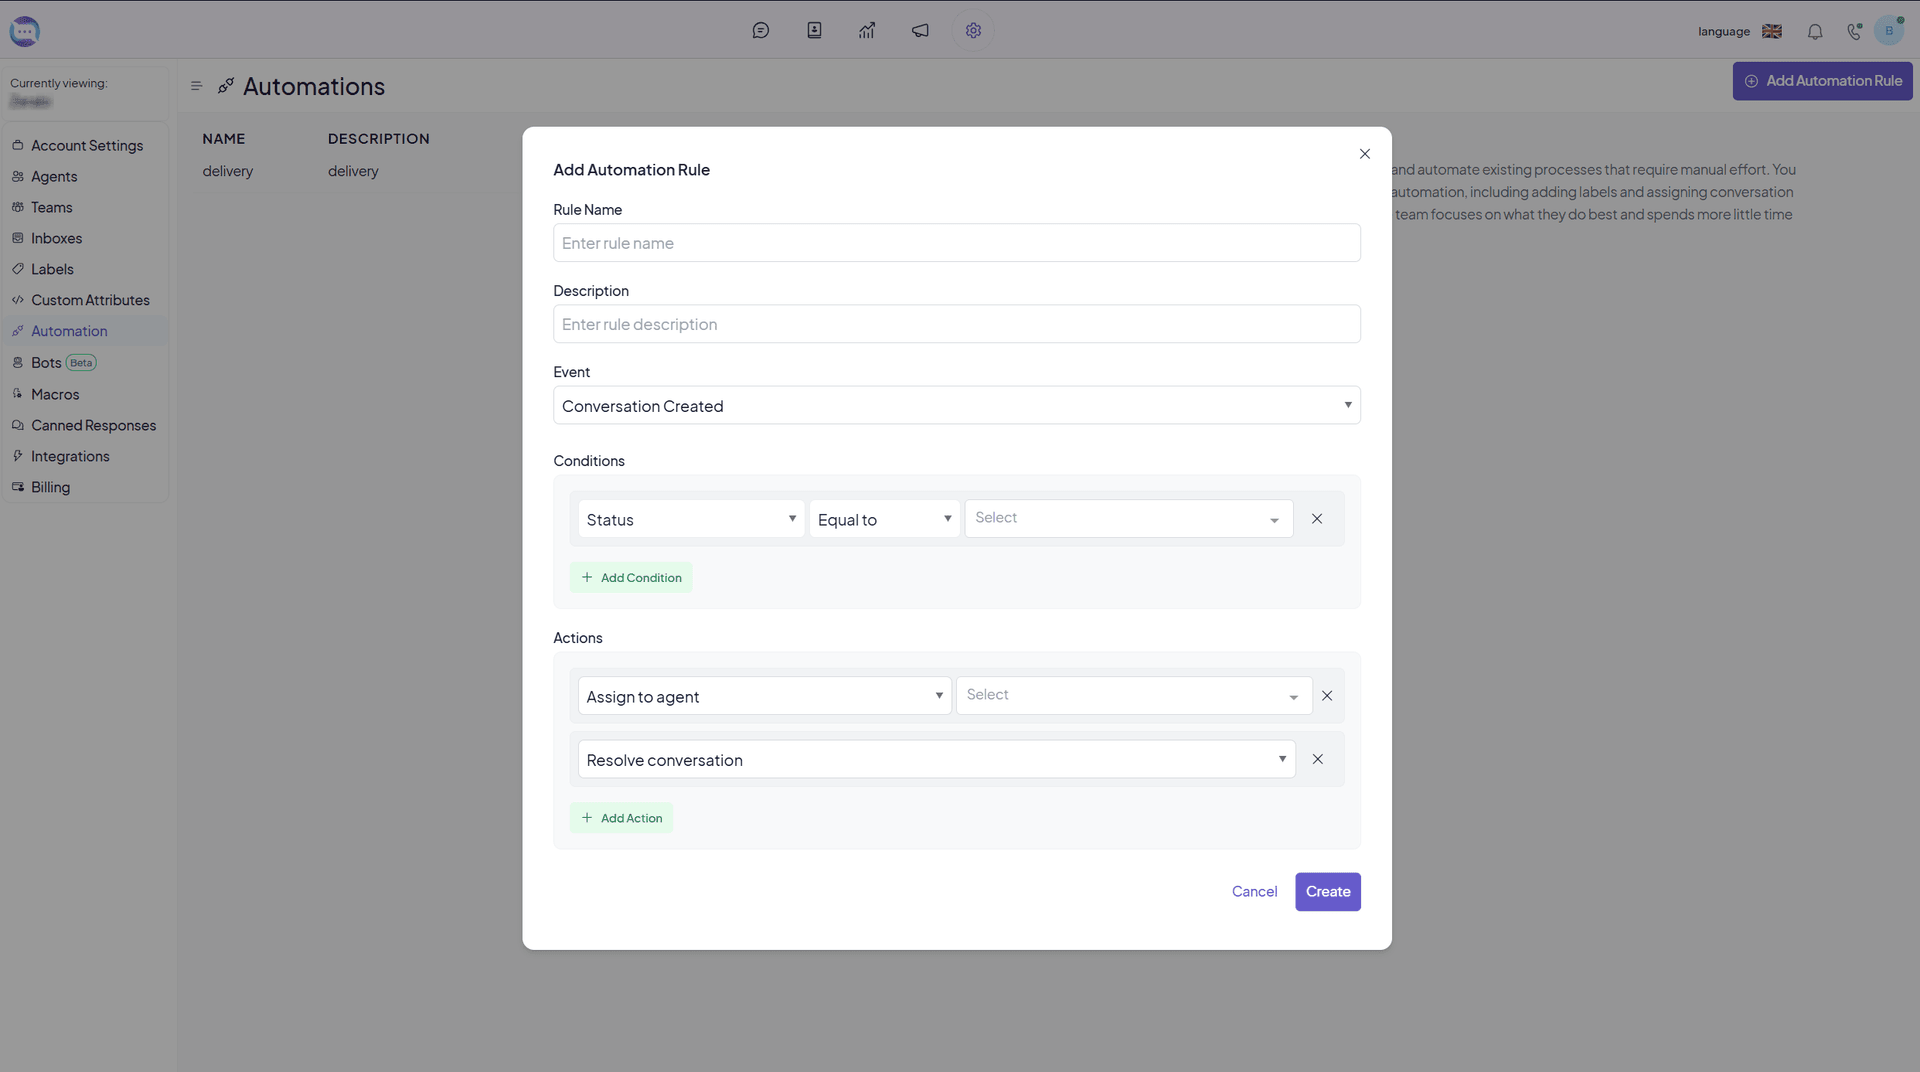Open Canned Responses settings page
Image resolution: width=1920 pixels, height=1072 pixels.
click(93, 425)
